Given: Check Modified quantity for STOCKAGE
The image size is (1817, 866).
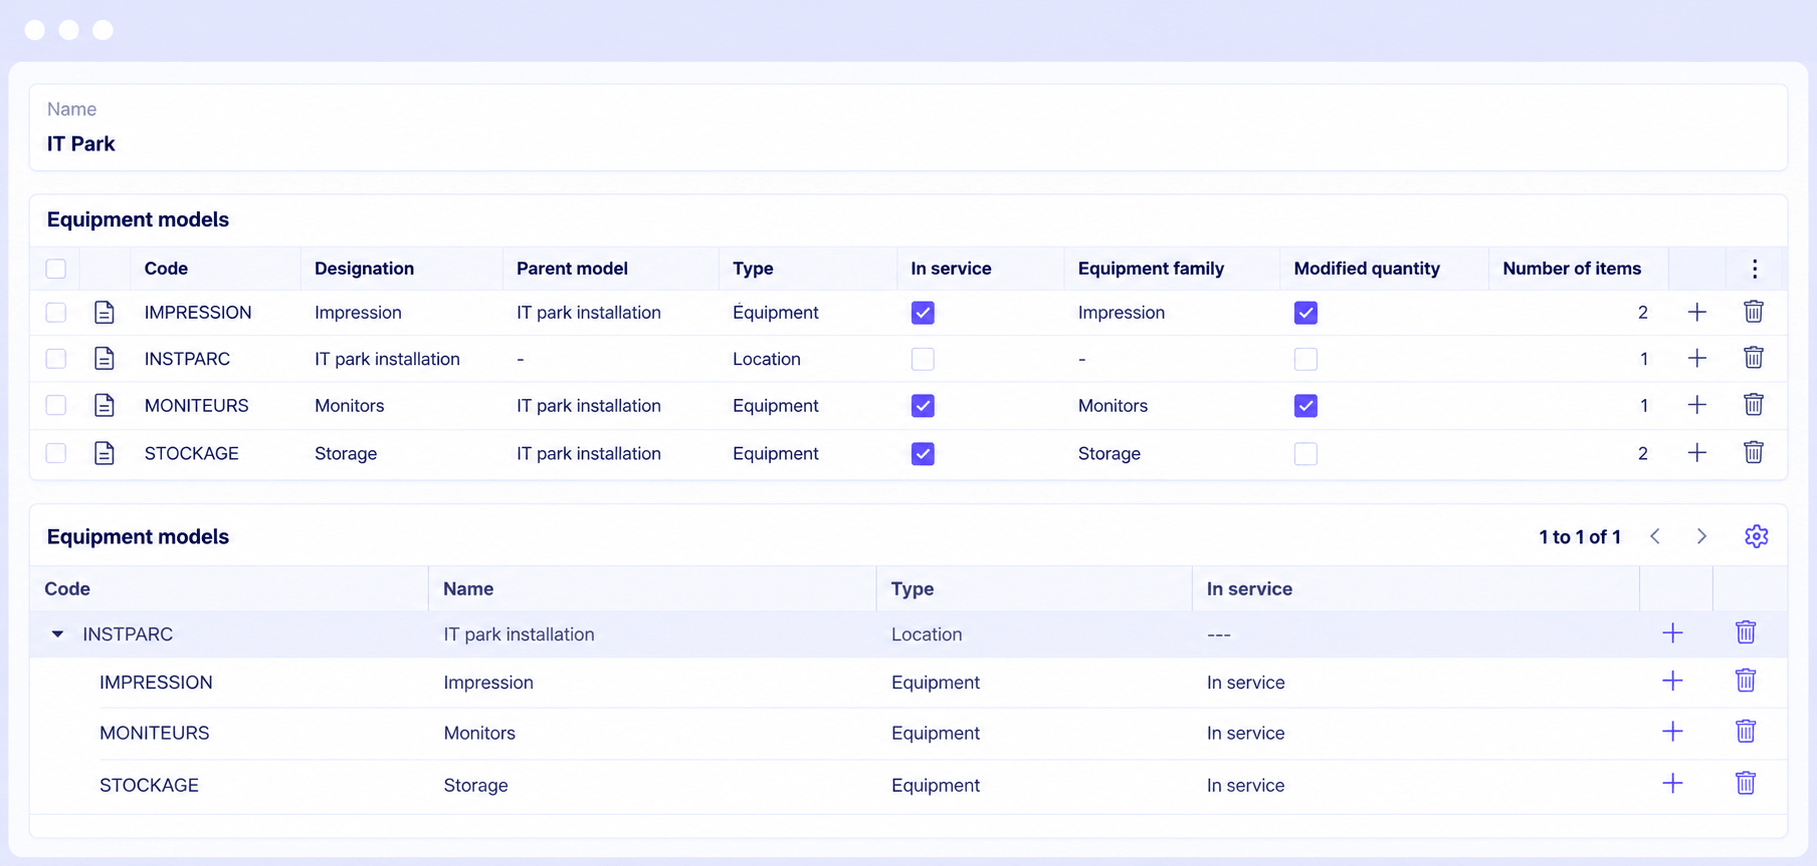Looking at the screenshot, I should pyautogui.click(x=1306, y=454).
